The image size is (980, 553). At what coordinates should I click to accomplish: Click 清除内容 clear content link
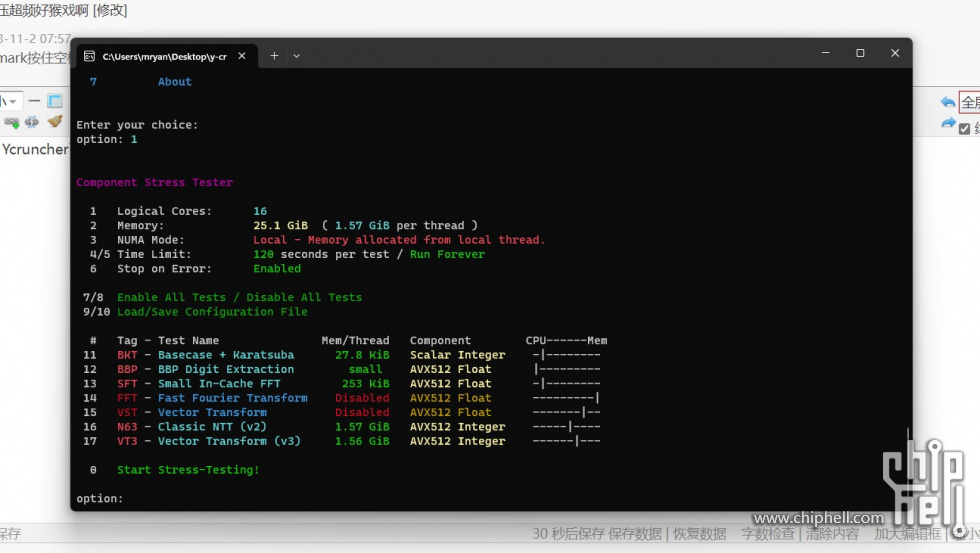click(832, 534)
